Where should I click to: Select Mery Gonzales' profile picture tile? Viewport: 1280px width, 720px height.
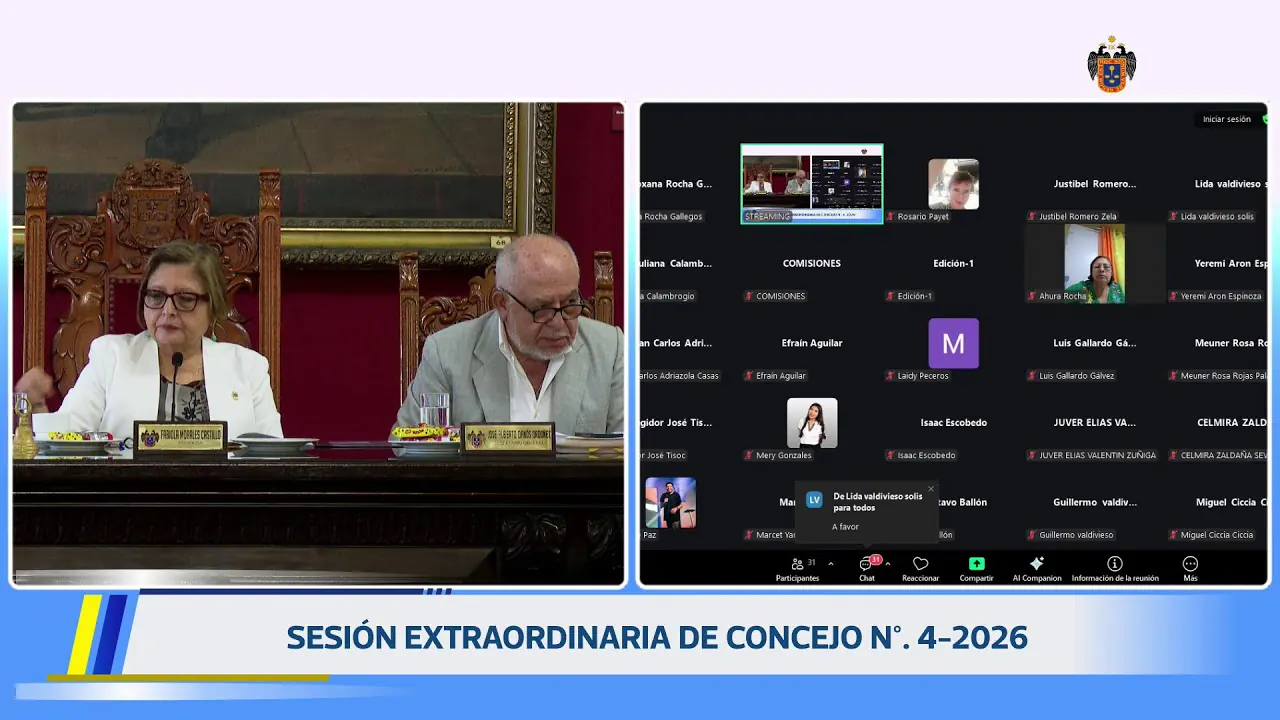point(812,423)
